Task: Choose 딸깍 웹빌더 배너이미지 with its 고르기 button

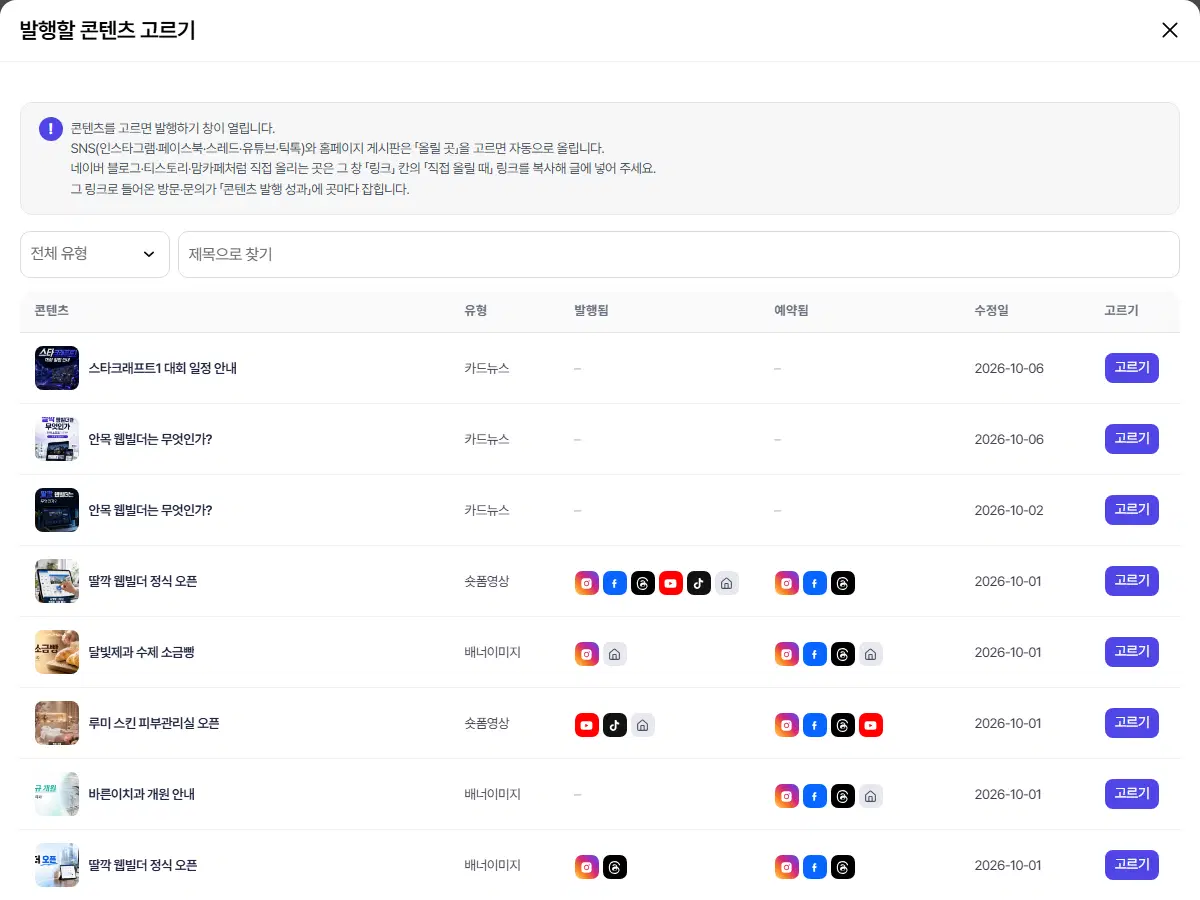Action: coord(1132,865)
